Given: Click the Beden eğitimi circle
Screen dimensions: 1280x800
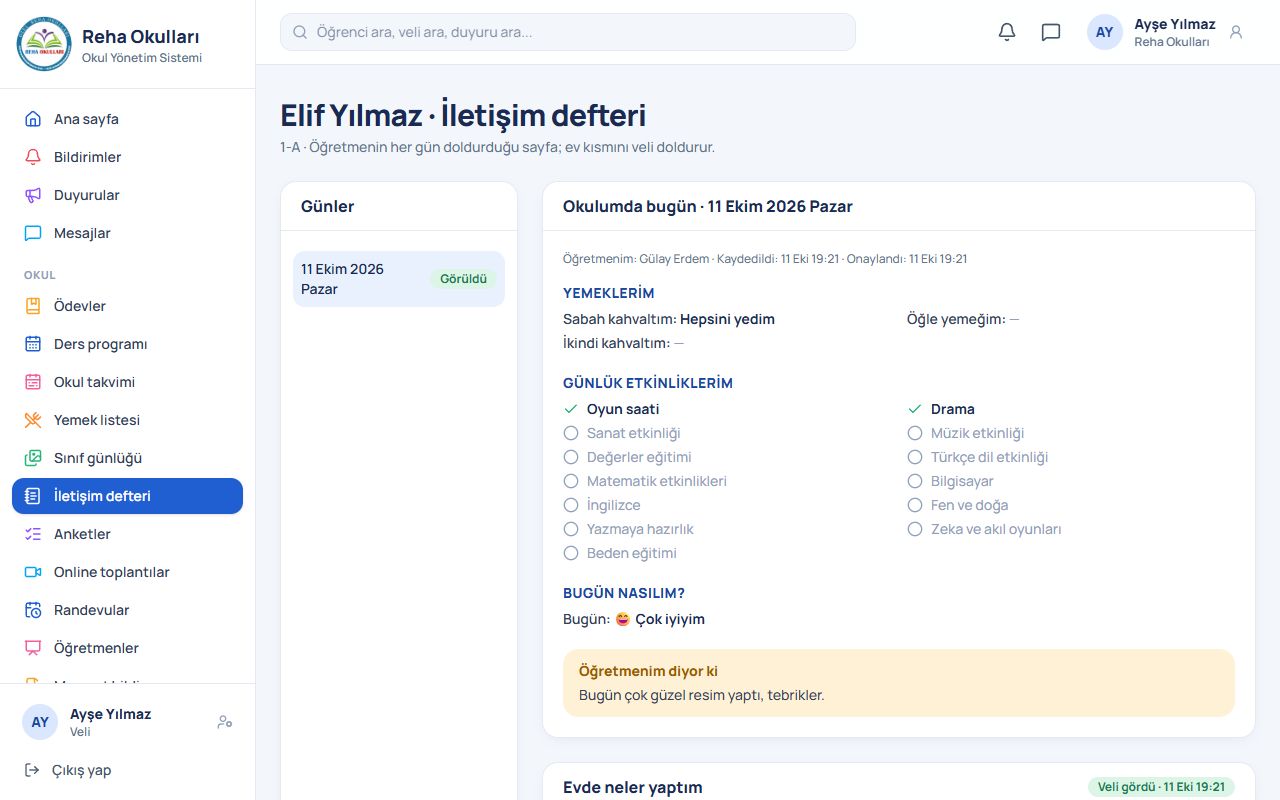Looking at the screenshot, I should [571, 553].
